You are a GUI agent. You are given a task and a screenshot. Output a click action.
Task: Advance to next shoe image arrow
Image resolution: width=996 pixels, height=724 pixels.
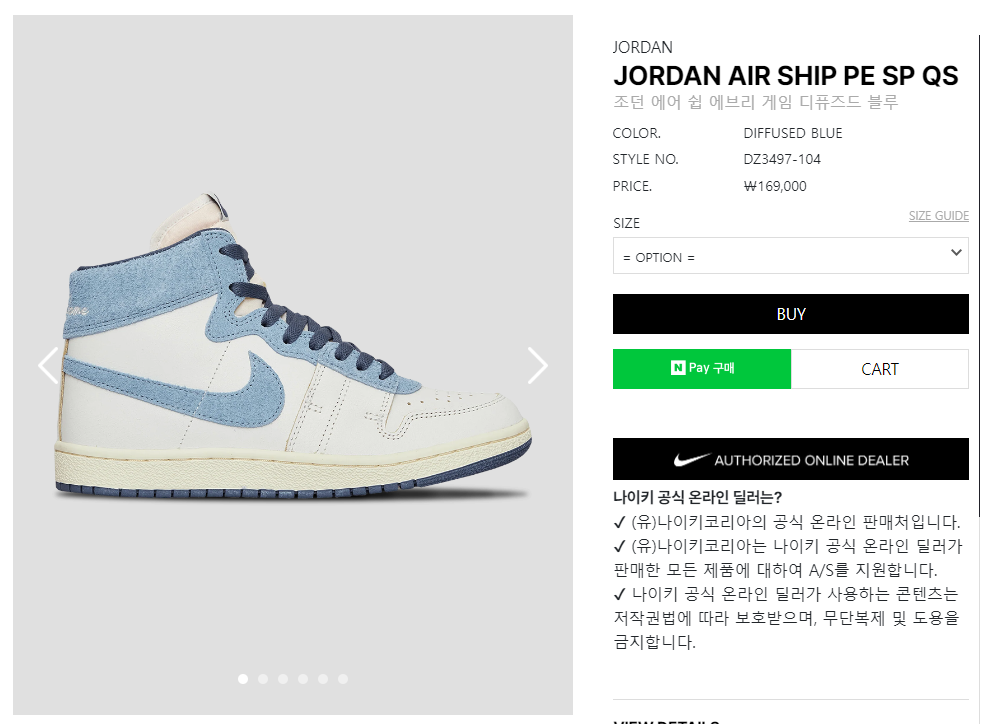click(x=537, y=365)
